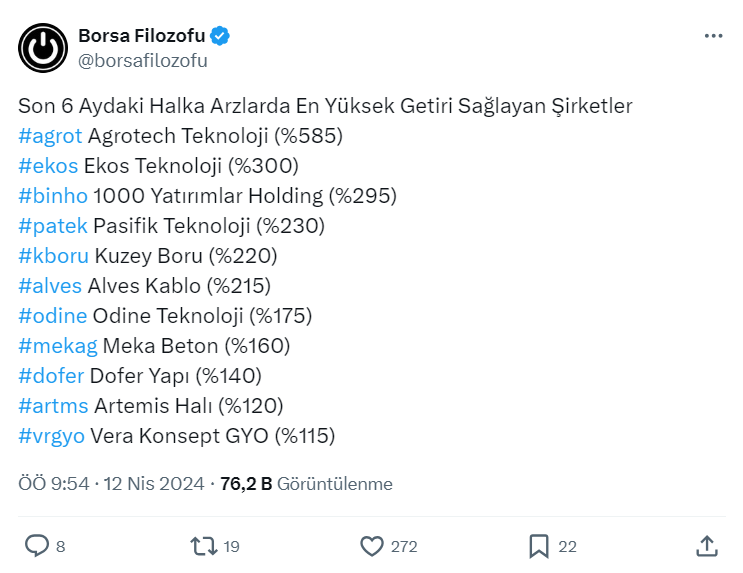743x573 pixels.
Task: Open the #odine hashtag
Action: [52, 316]
